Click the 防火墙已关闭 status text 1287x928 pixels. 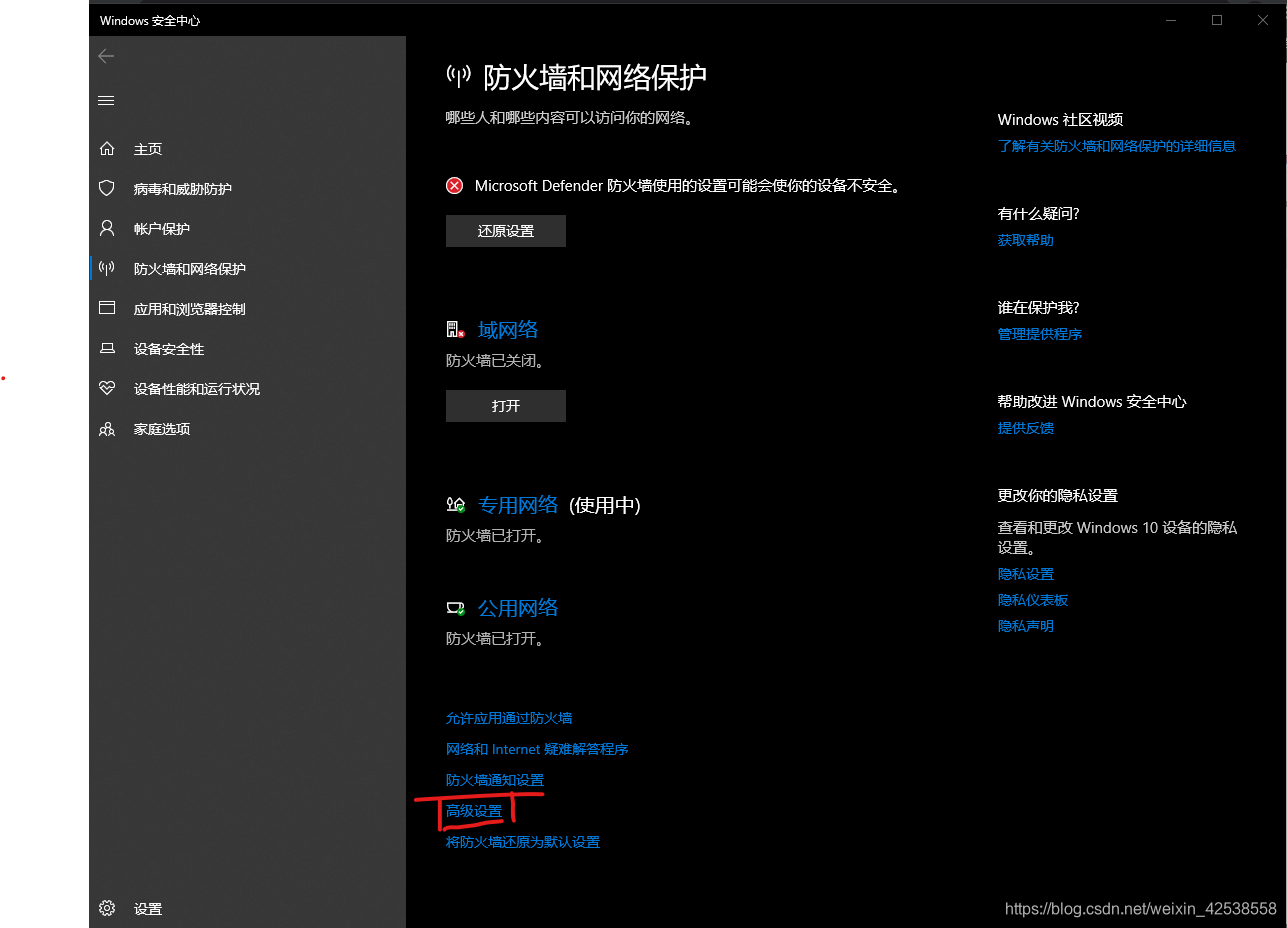495,361
